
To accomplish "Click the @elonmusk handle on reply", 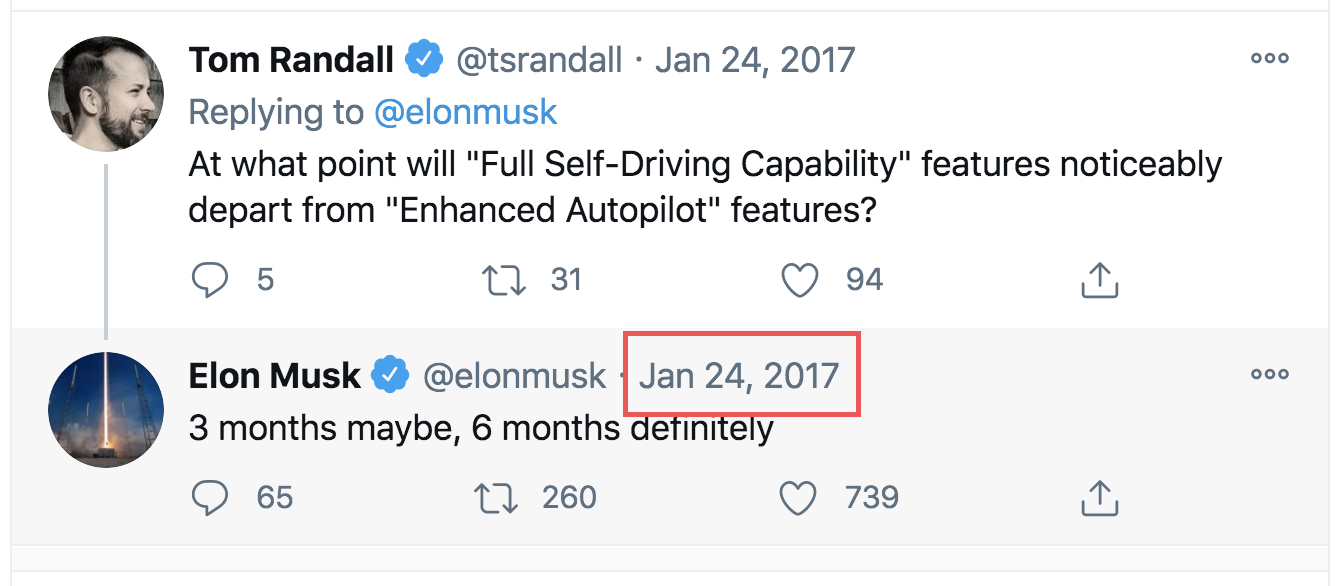I will coord(514,376).
